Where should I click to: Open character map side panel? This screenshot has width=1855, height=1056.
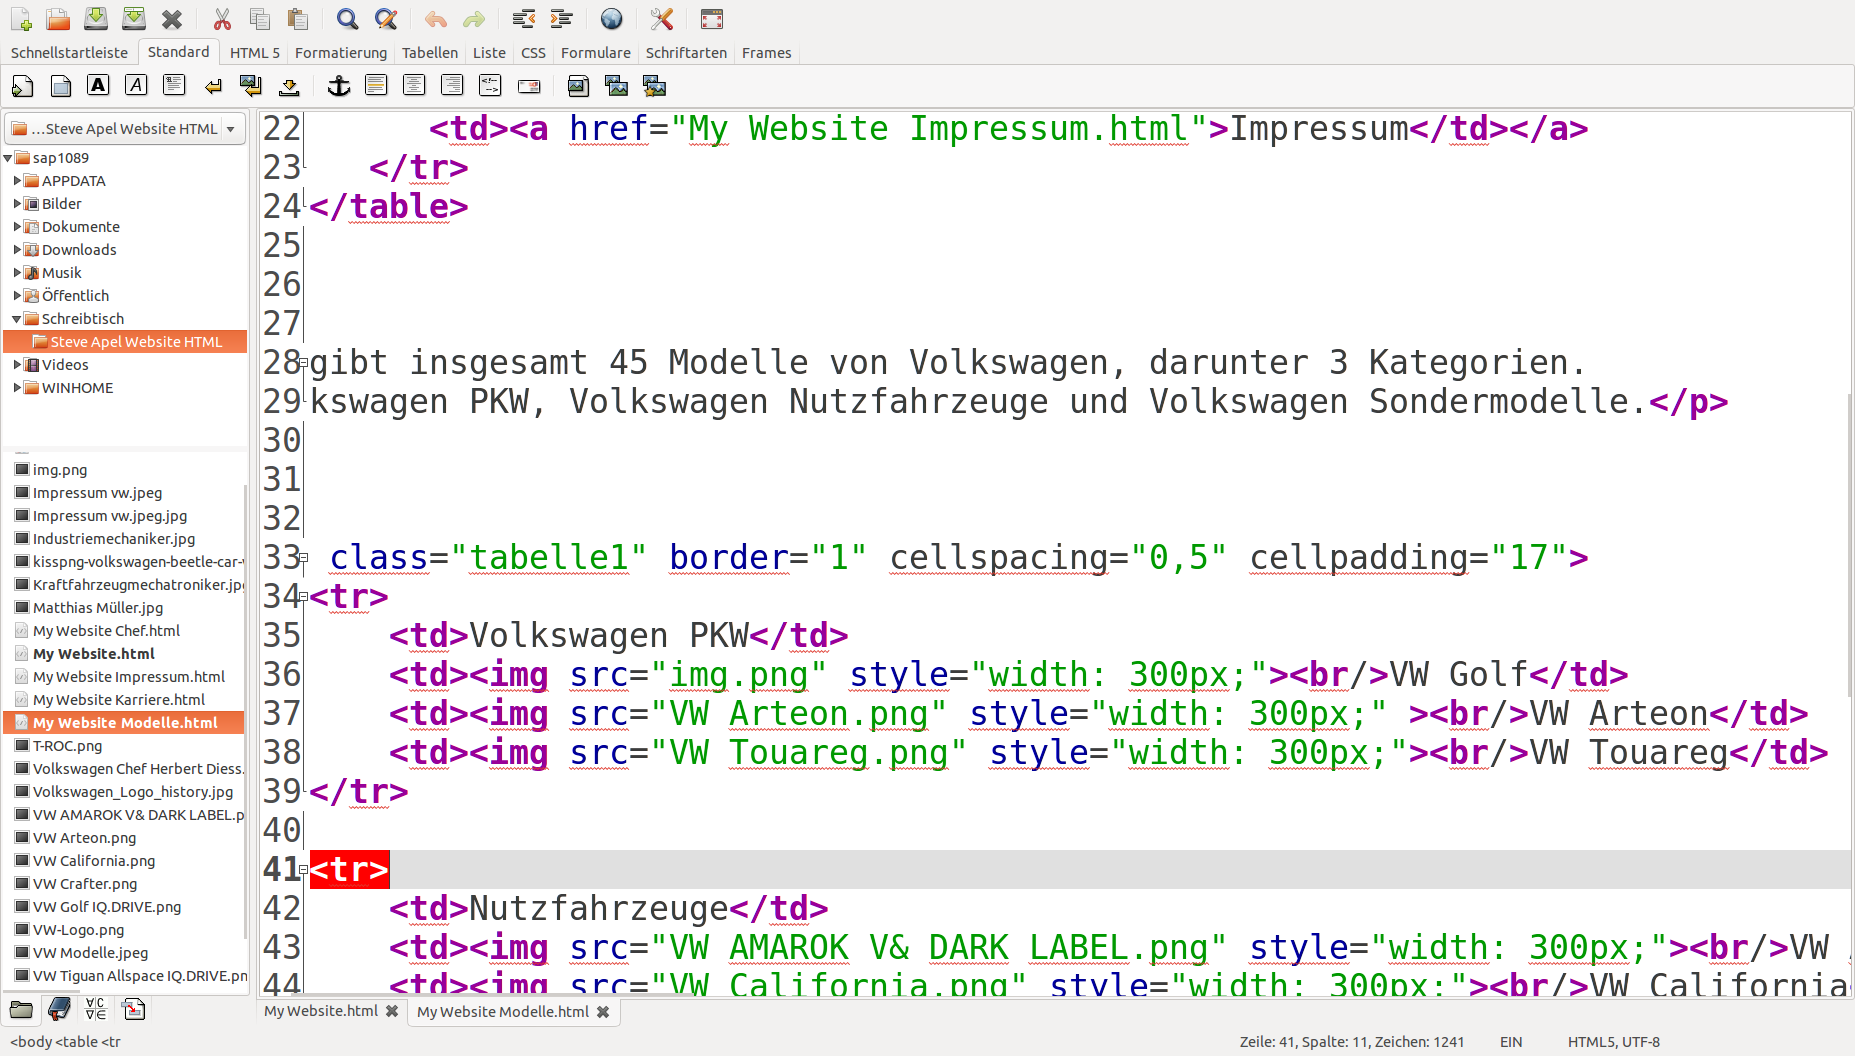pyautogui.click(x=96, y=1009)
